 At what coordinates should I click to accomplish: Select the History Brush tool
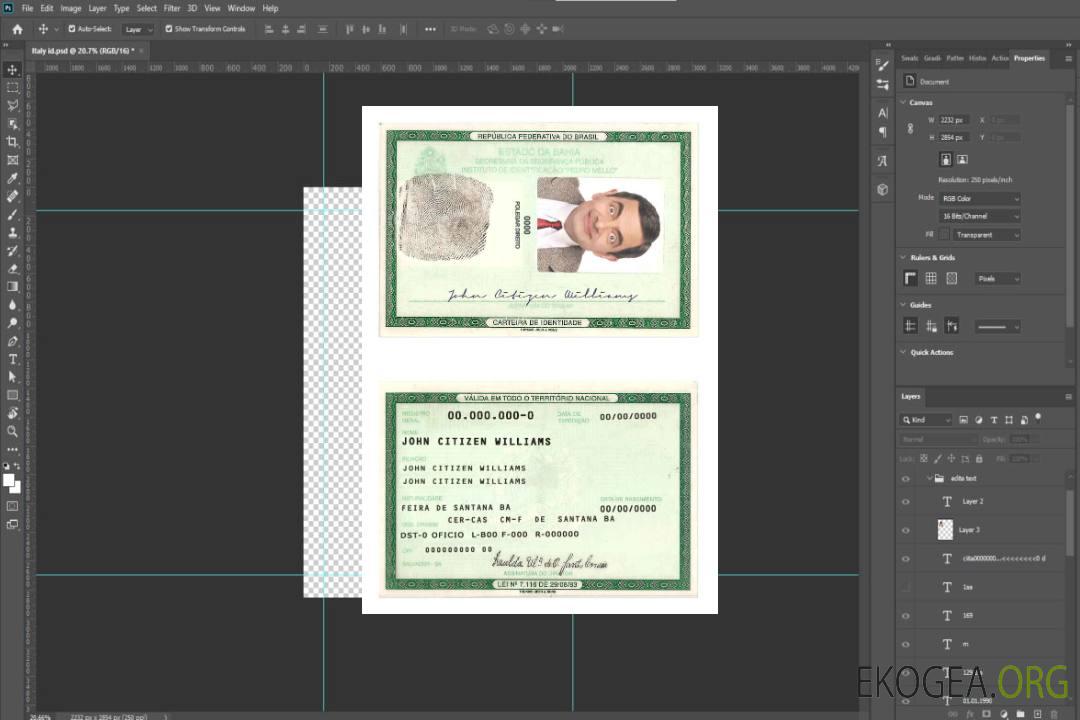coord(12,250)
